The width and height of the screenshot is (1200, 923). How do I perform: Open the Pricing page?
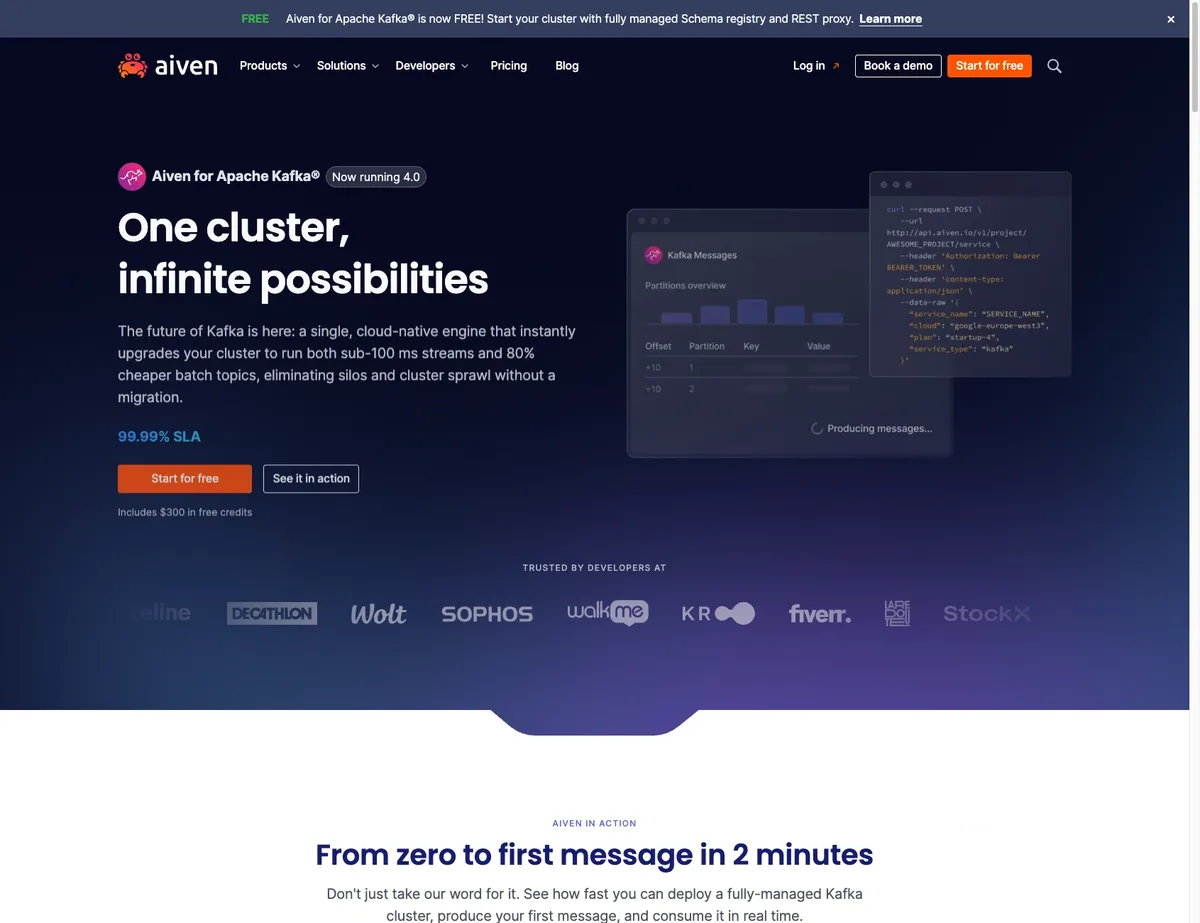pos(508,66)
